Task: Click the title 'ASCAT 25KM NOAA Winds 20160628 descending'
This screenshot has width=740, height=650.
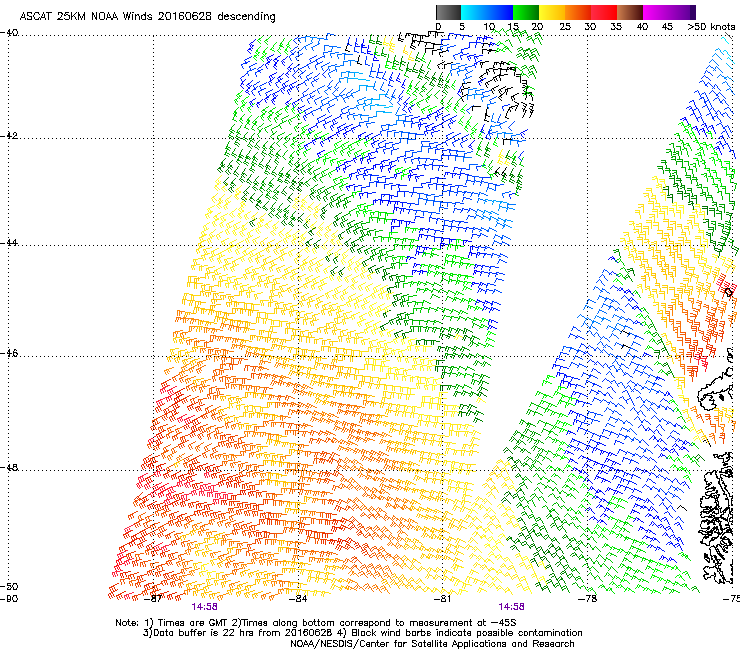Action: click(148, 16)
